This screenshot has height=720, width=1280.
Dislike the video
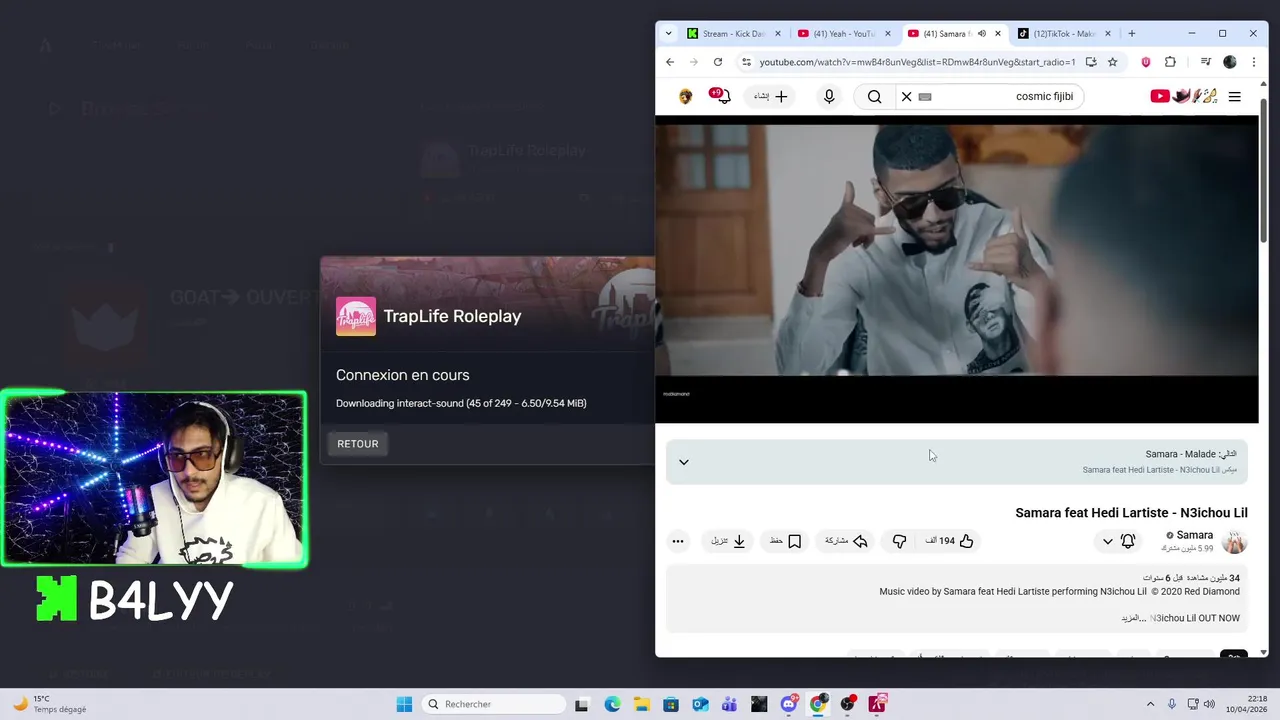tap(899, 541)
